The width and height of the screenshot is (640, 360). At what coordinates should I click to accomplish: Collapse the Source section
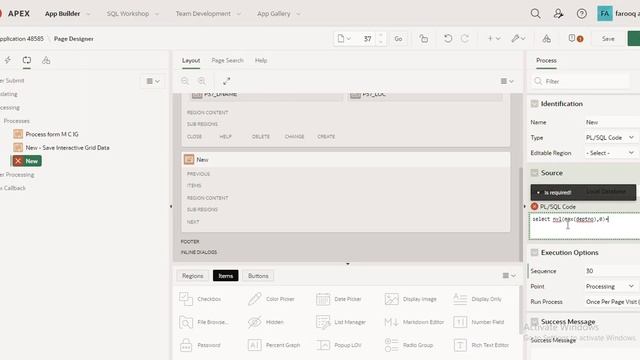click(x=534, y=173)
